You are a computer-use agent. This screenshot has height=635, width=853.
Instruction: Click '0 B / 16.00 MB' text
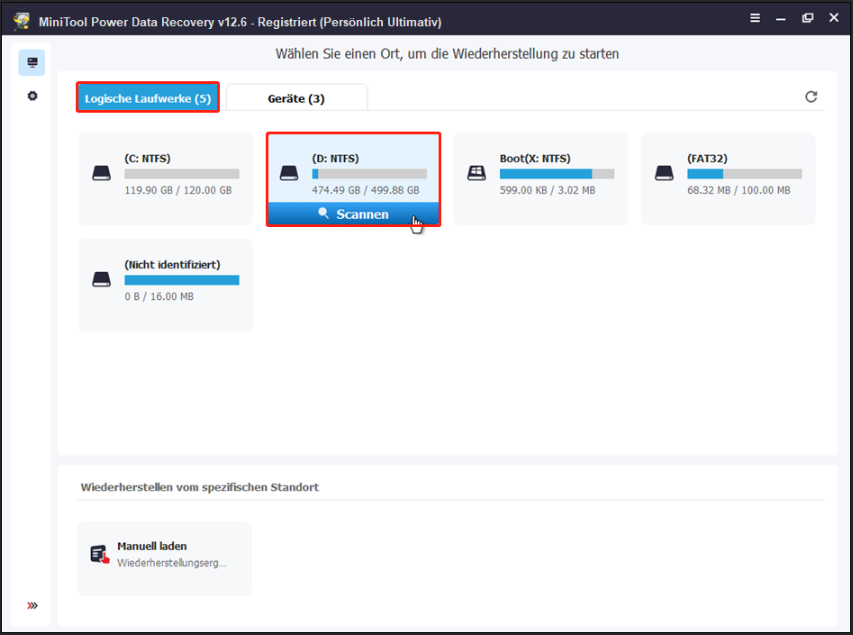click(x=159, y=297)
